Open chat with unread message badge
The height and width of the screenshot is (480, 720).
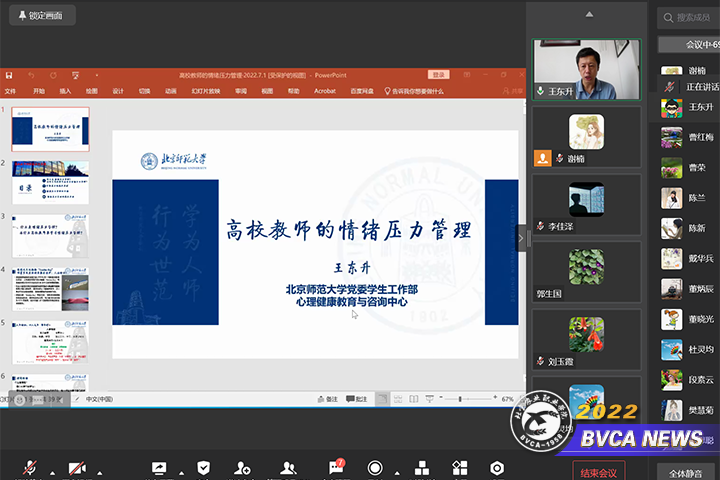[x=336, y=469]
